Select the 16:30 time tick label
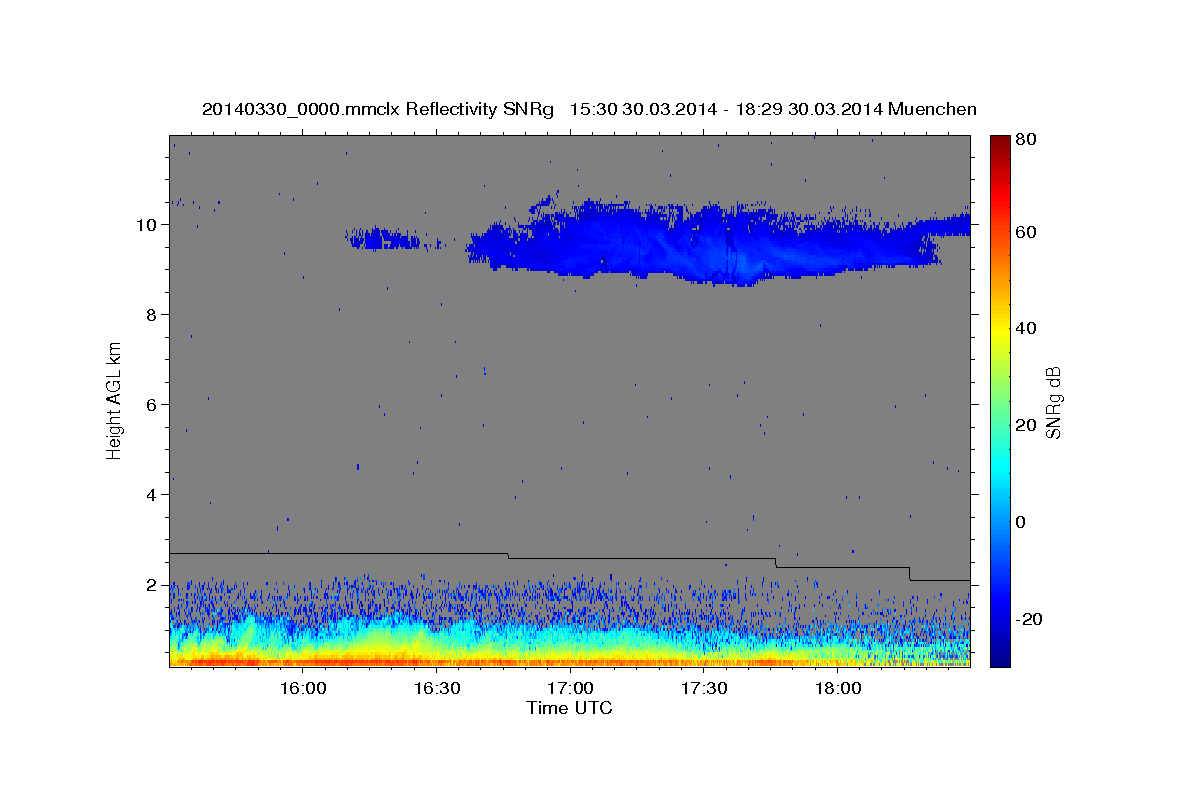This screenshot has width=1200, height=800. tap(437, 689)
